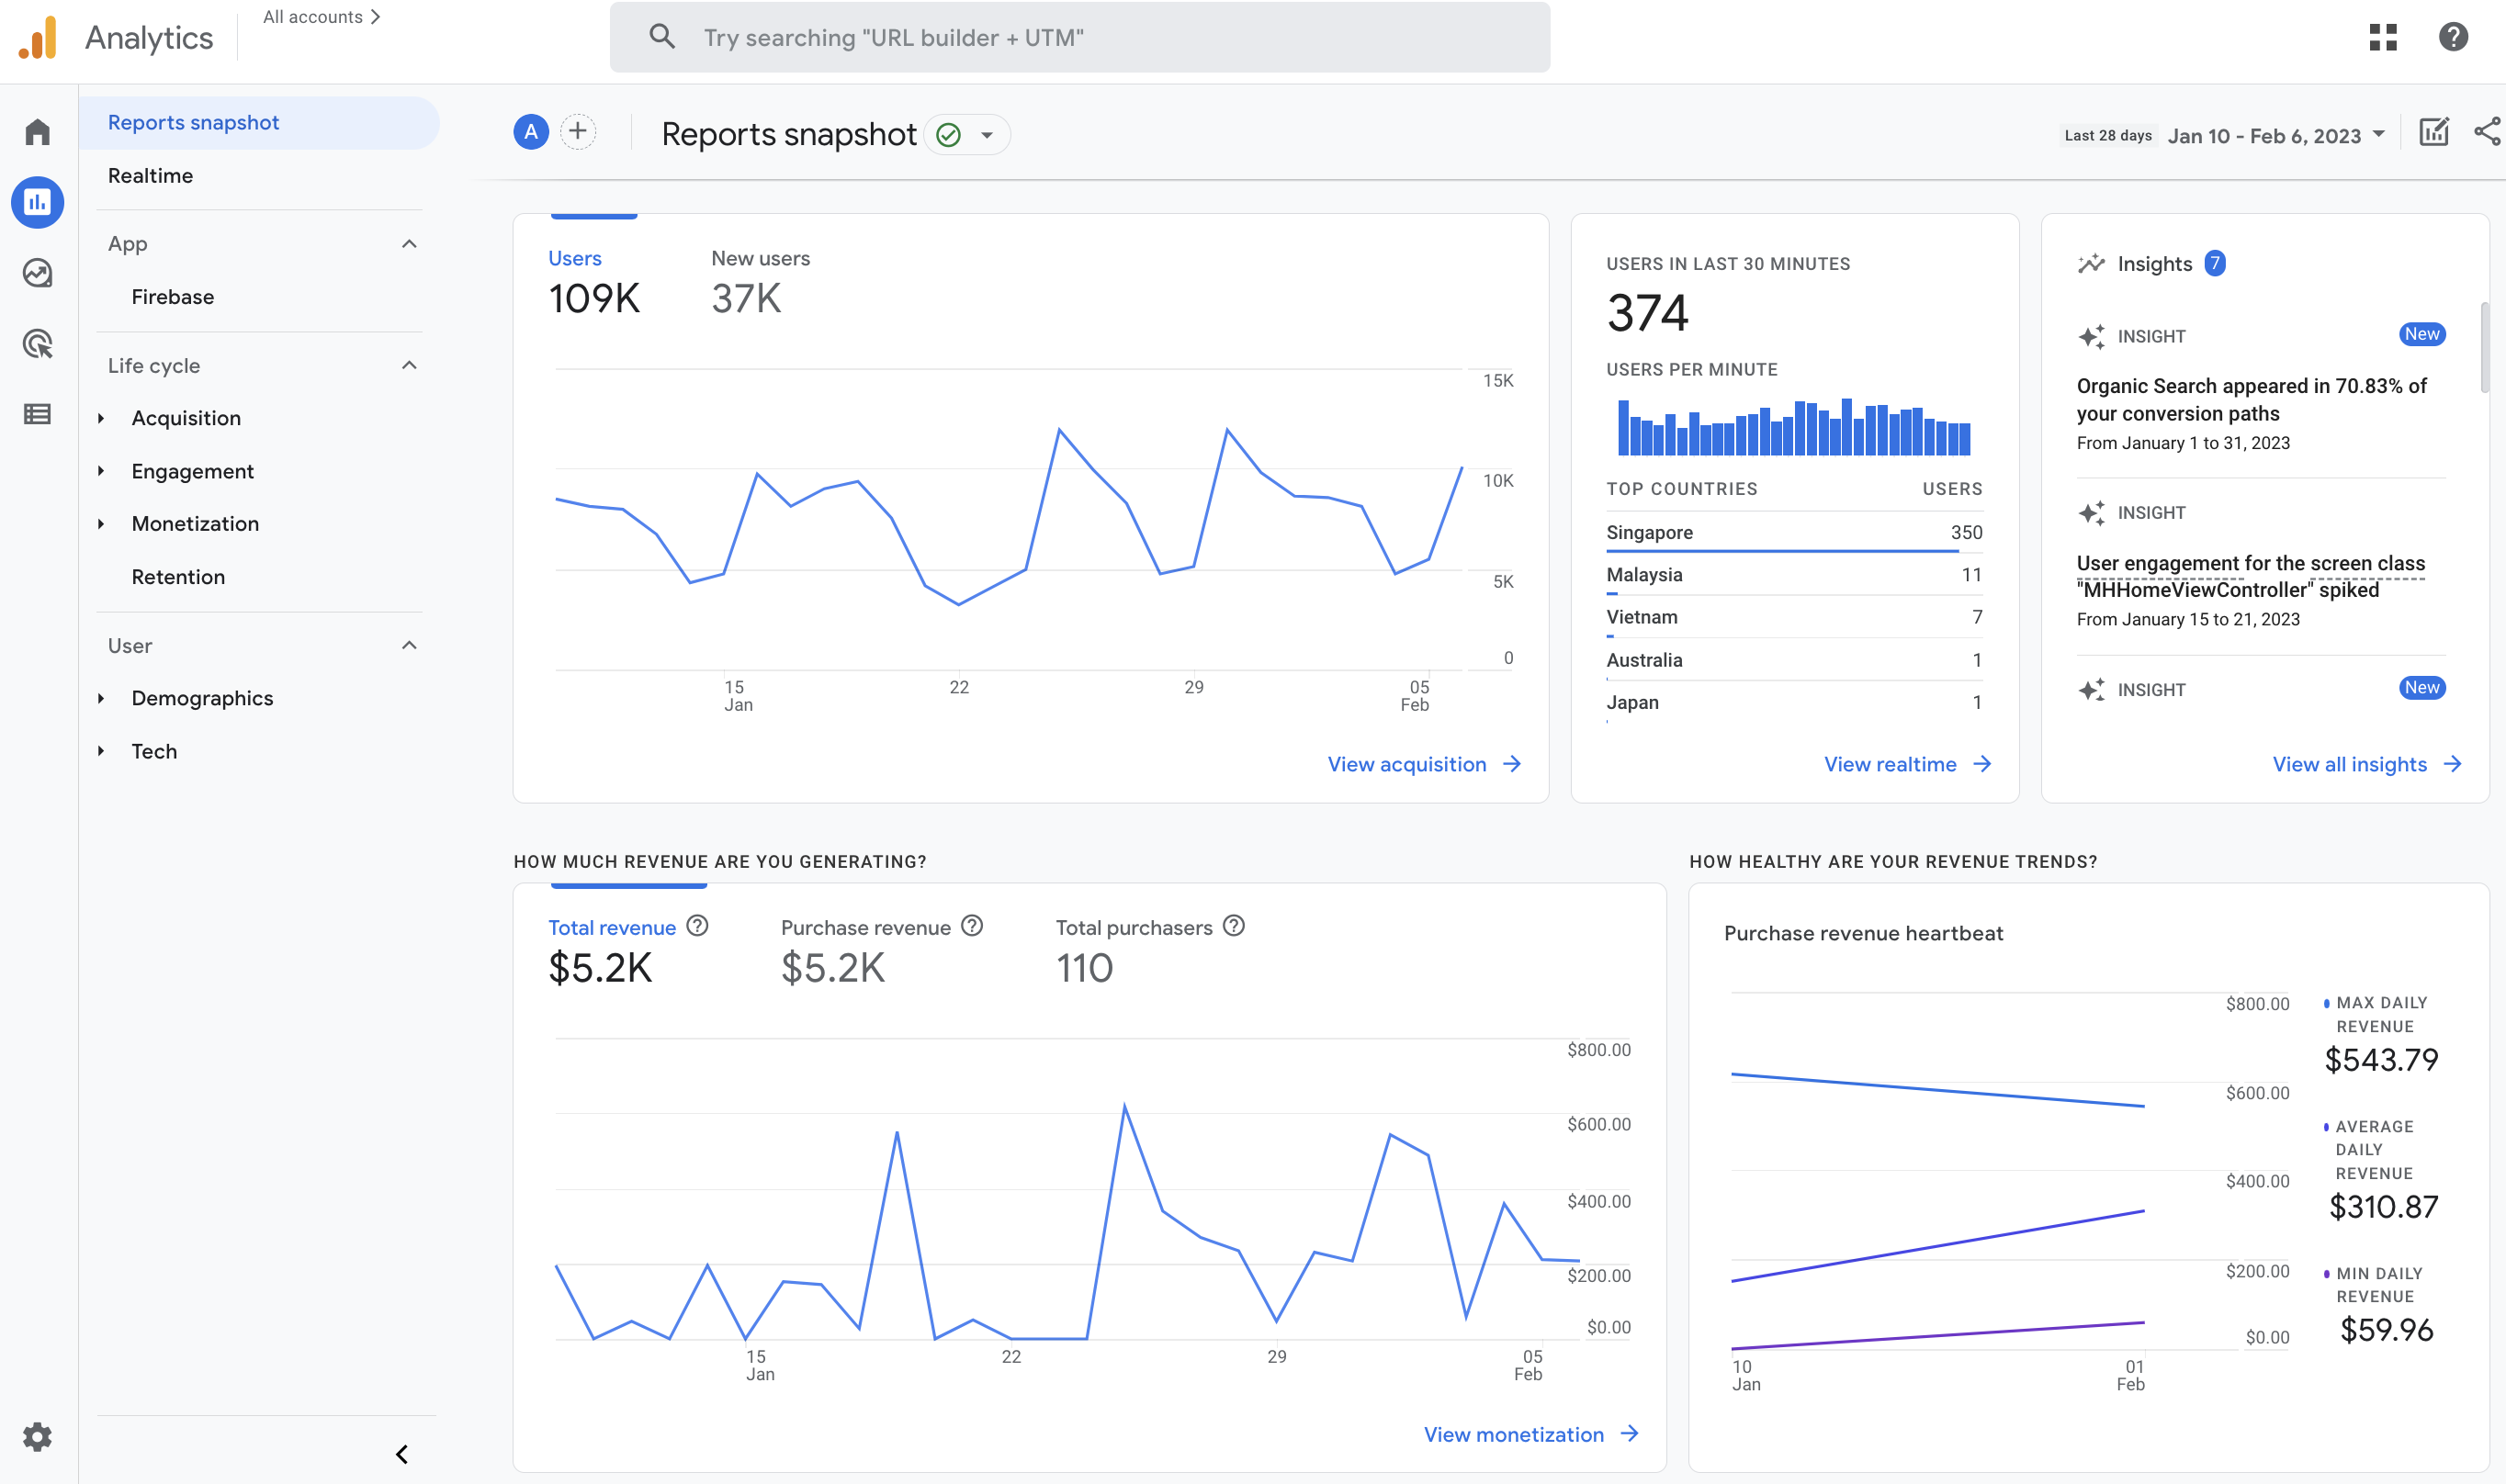The width and height of the screenshot is (2506, 1484).
Task: Open the Help question mark icon
Action: click(x=2453, y=37)
